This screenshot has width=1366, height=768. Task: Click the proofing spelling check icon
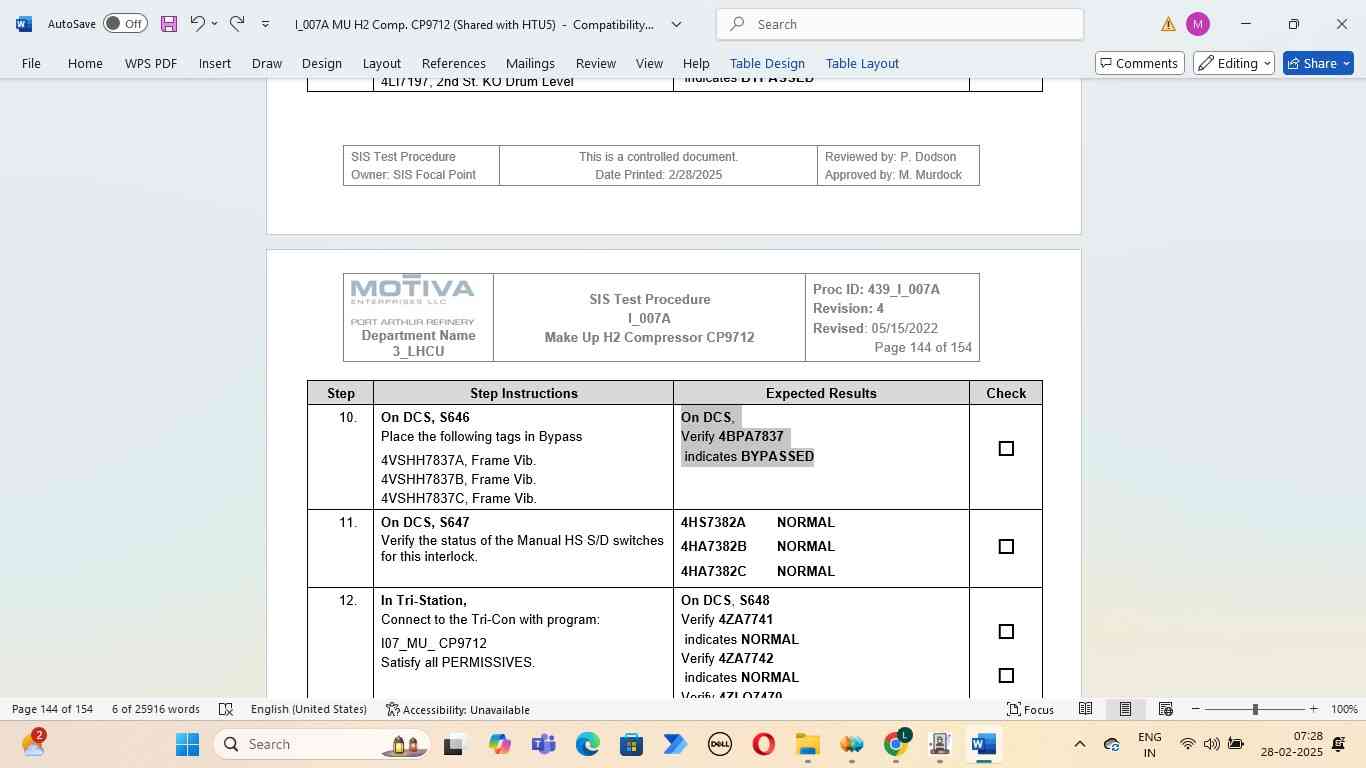226,709
